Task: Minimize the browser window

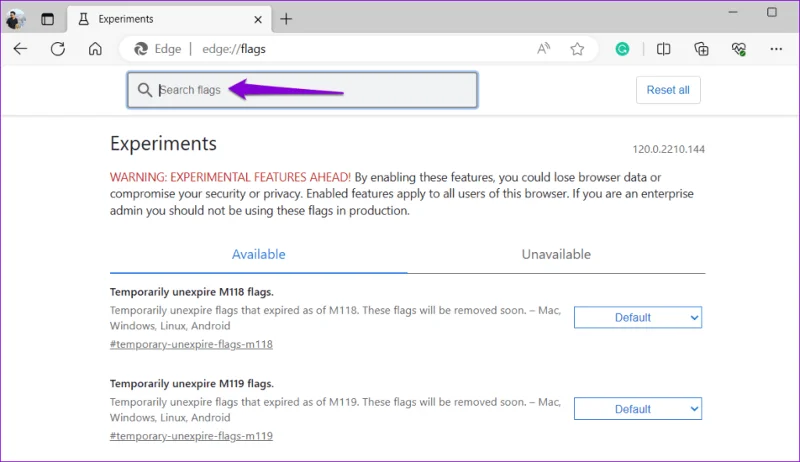Action: click(x=733, y=12)
